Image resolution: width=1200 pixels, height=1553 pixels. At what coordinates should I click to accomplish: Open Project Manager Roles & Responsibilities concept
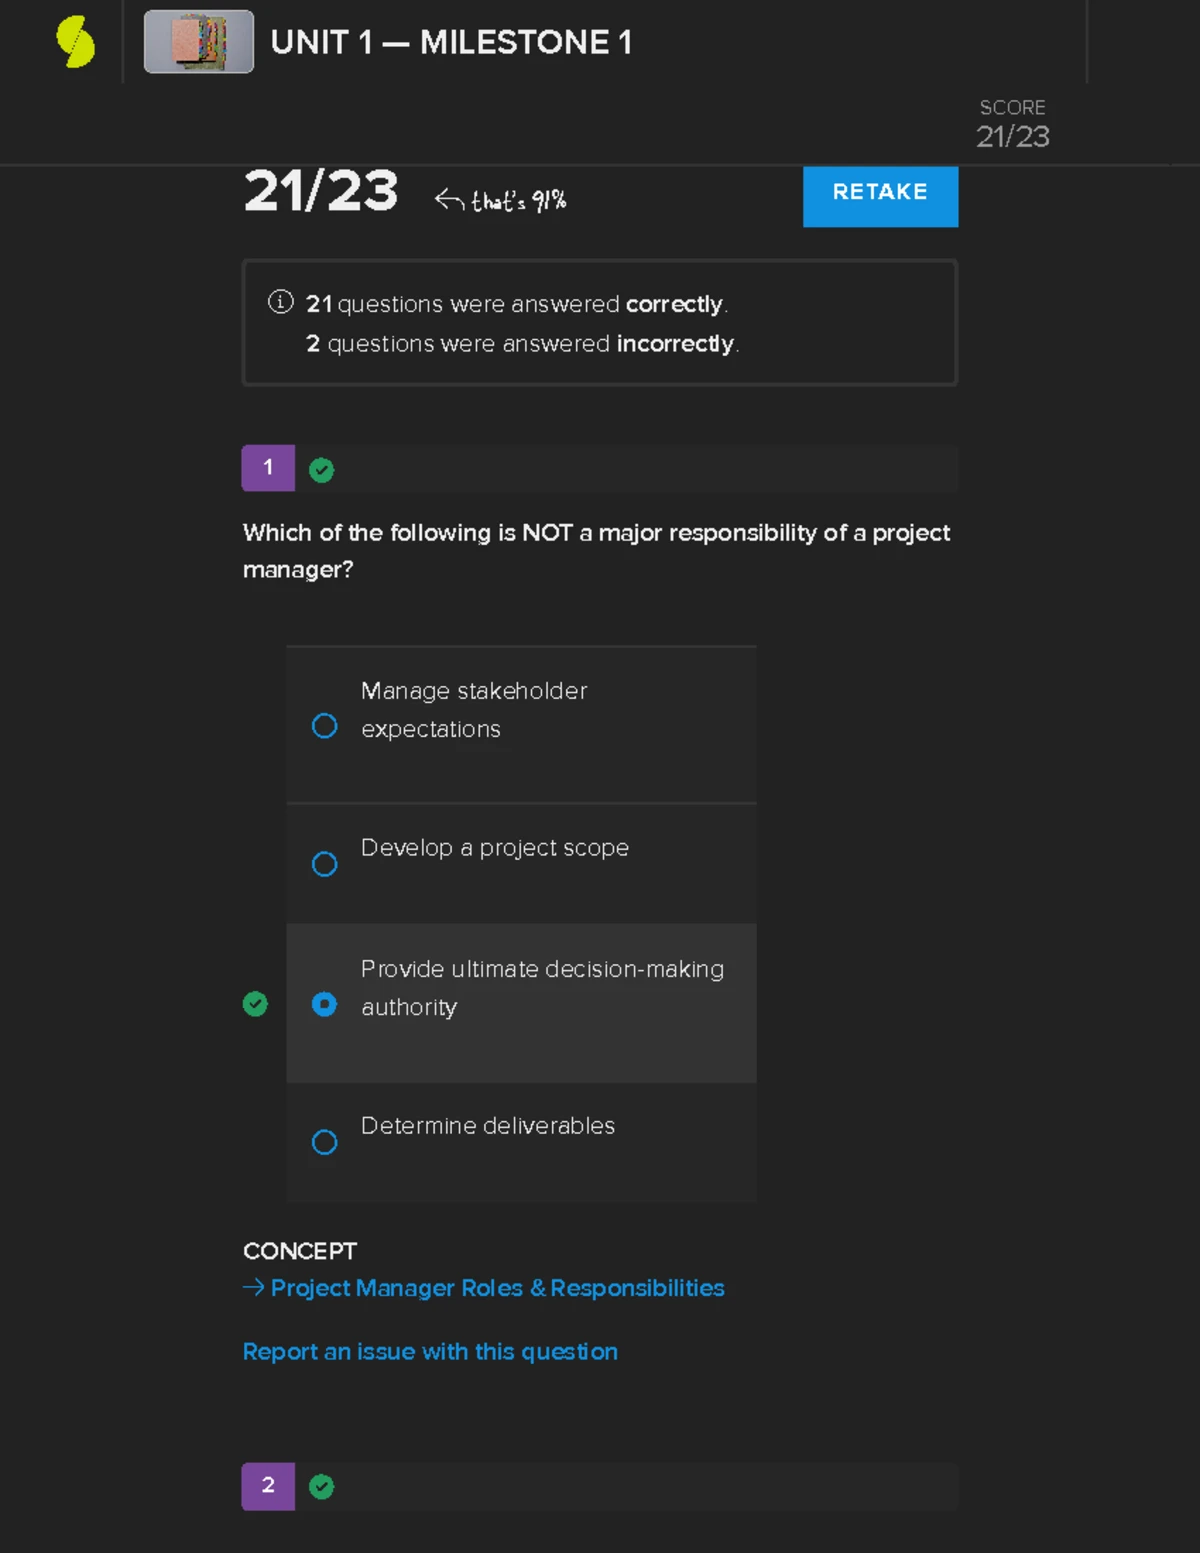(496, 1288)
